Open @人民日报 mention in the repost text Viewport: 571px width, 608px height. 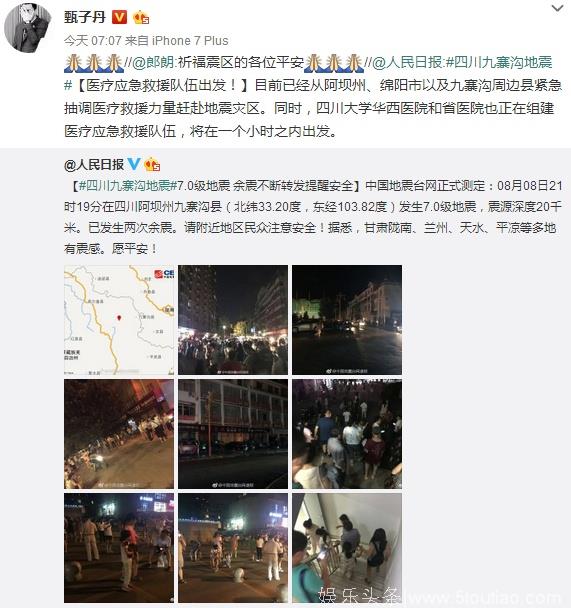pyautogui.click(x=407, y=62)
